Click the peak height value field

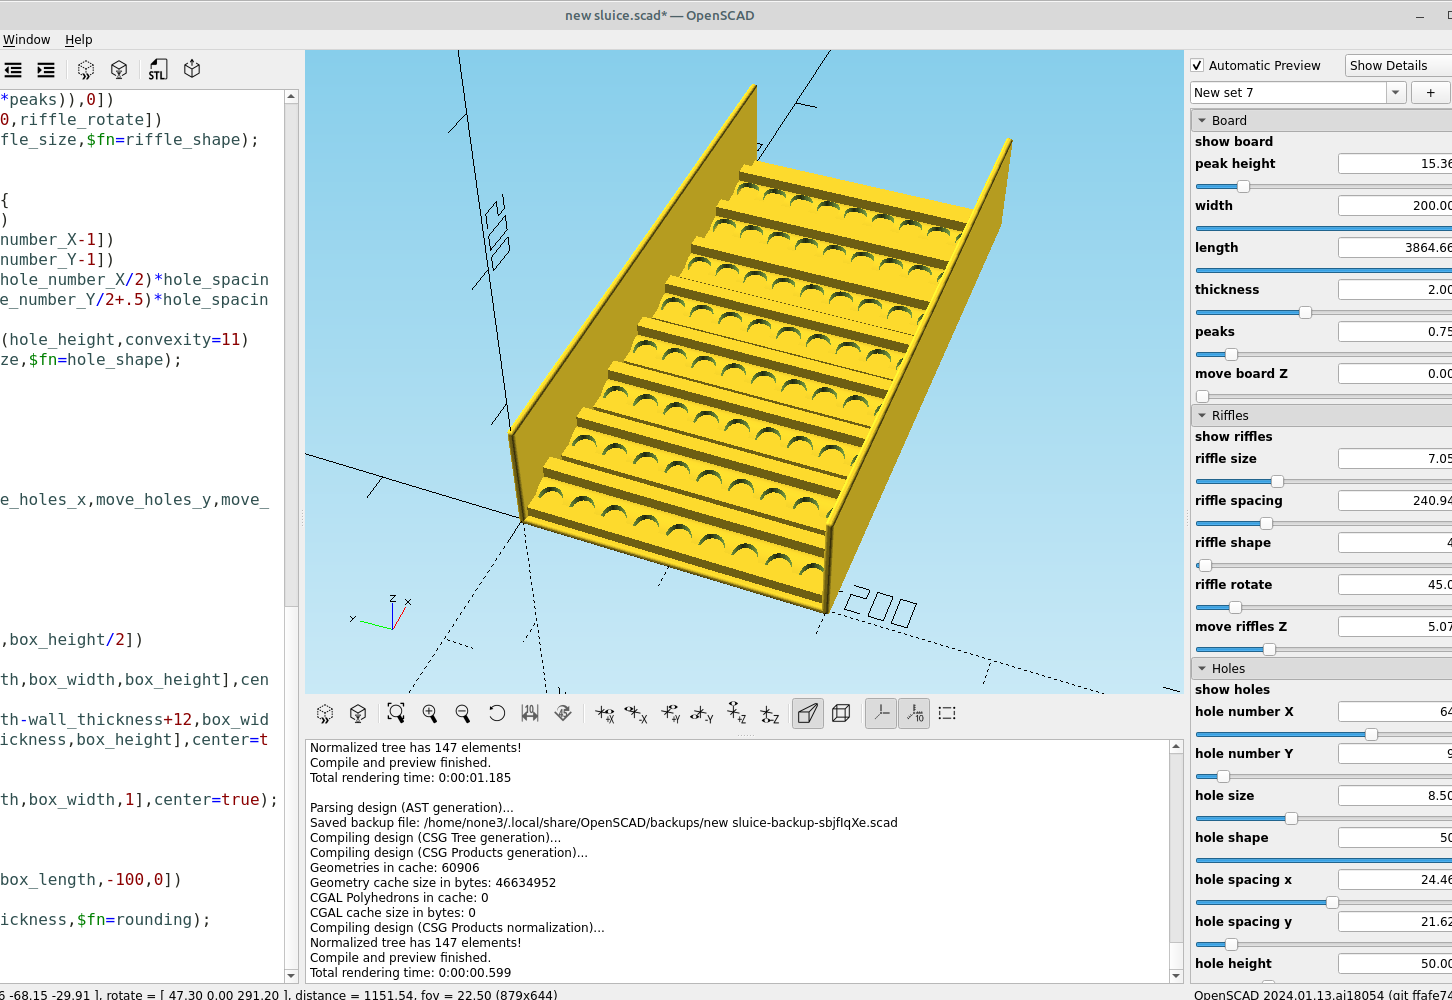pyautogui.click(x=1394, y=164)
